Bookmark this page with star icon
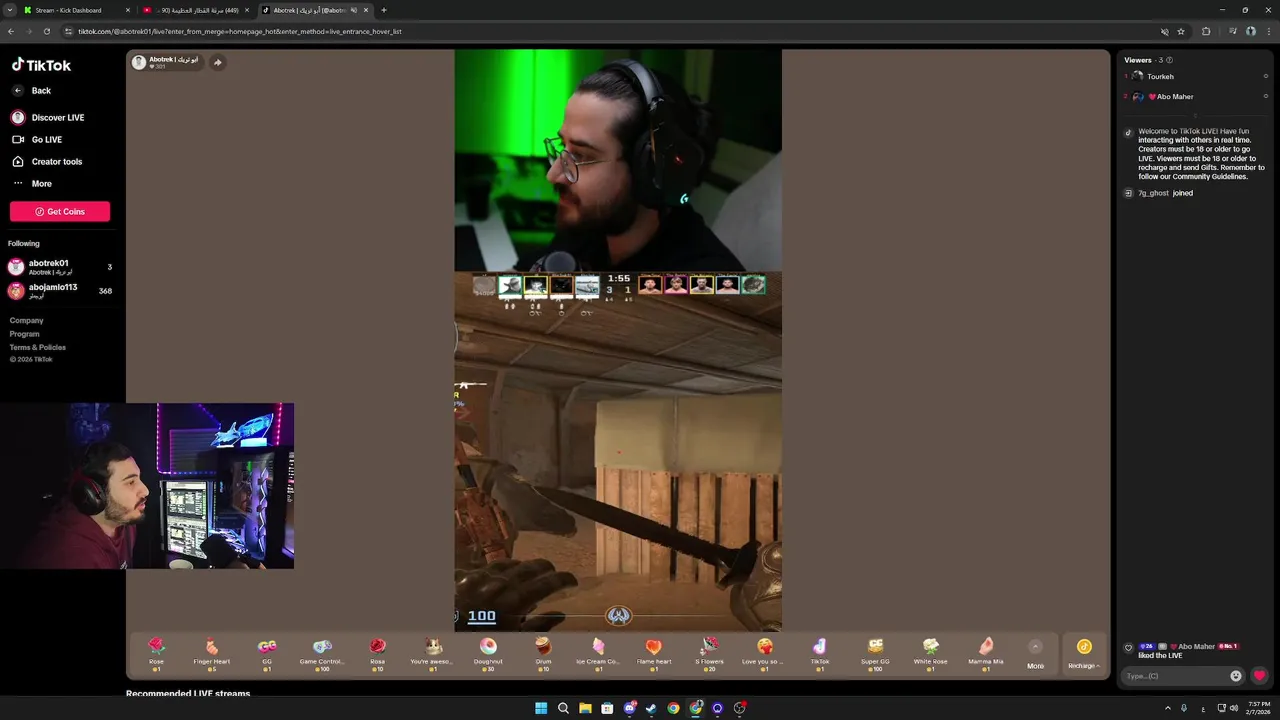The image size is (1280, 720). (x=1181, y=31)
